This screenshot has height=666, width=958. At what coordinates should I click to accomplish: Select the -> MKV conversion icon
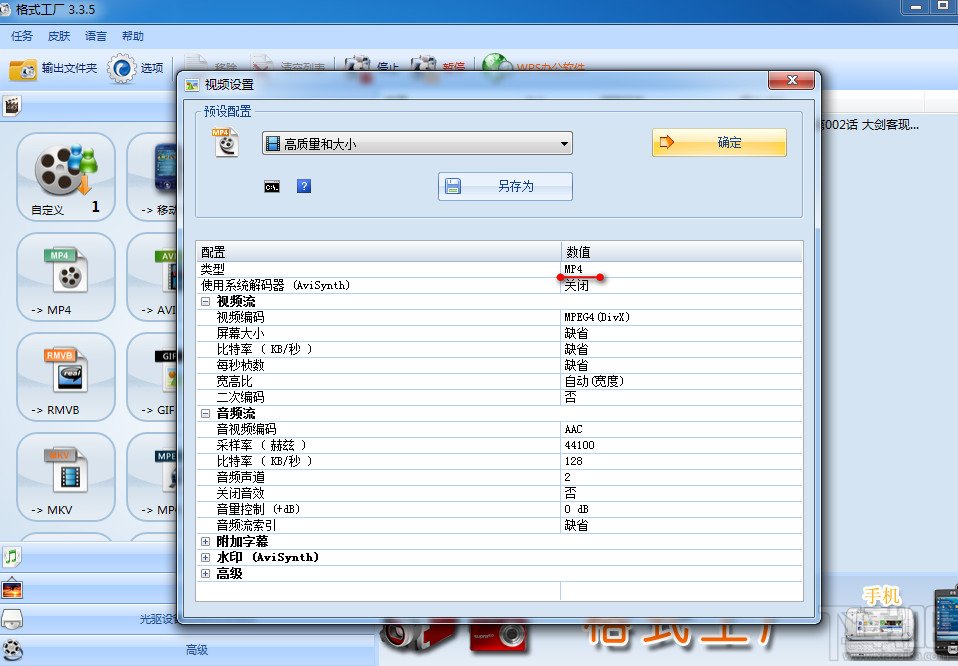66,470
